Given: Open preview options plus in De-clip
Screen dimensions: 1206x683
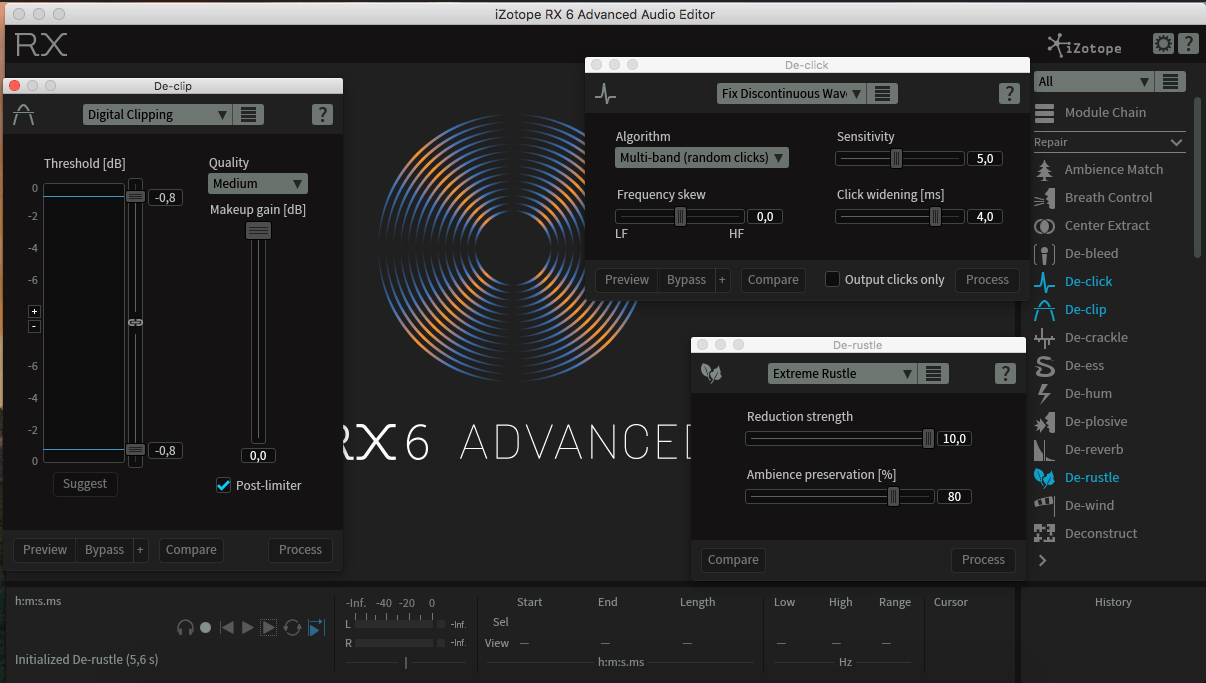Looking at the screenshot, I should pos(140,550).
